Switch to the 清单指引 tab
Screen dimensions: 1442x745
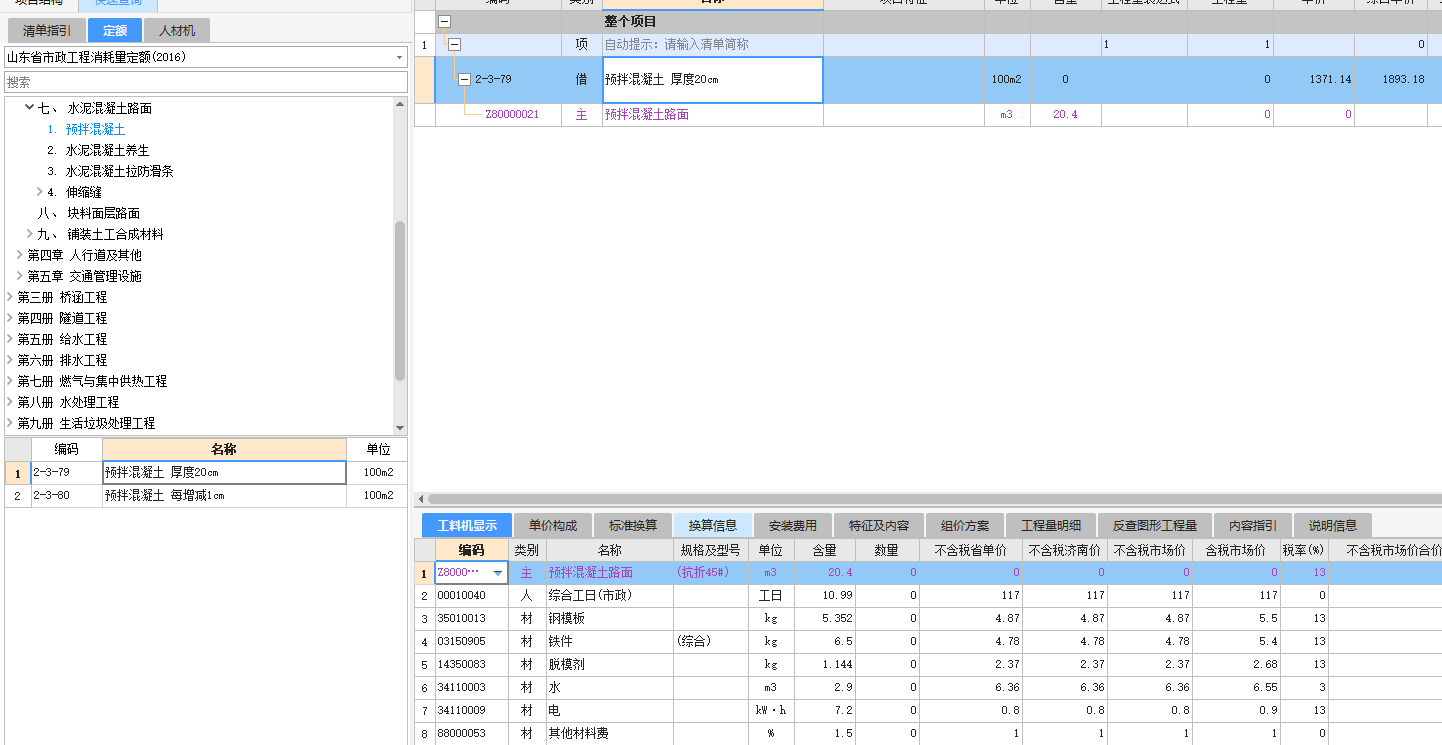pyautogui.click(x=47, y=30)
